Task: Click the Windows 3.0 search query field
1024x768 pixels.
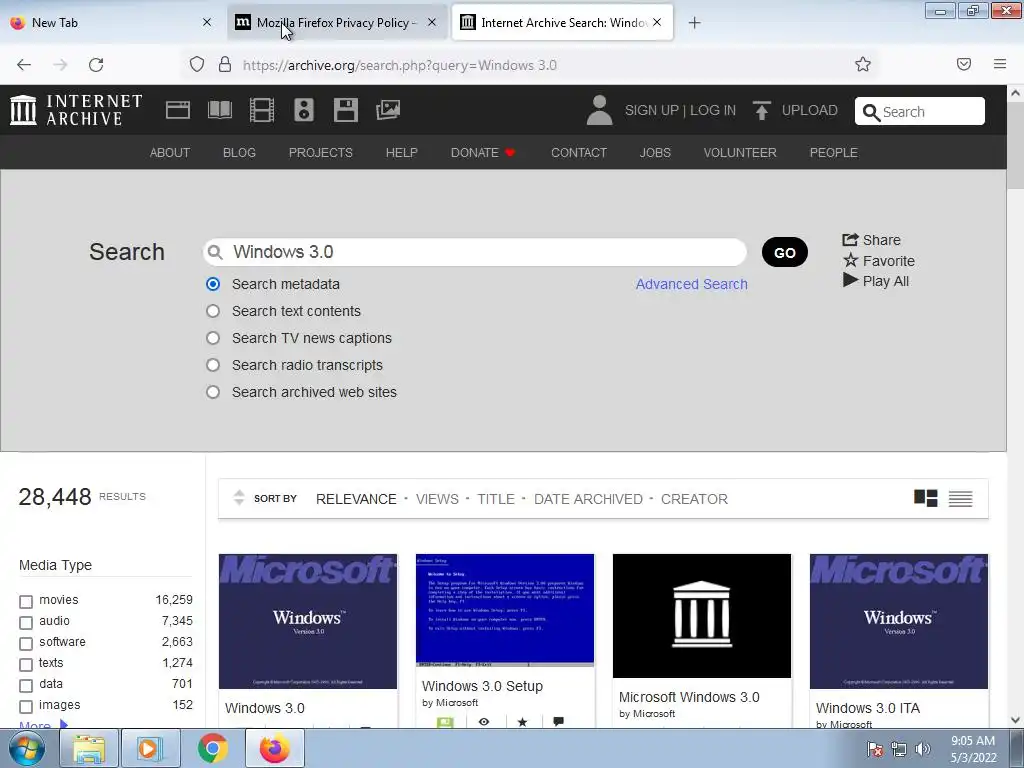Action: (x=475, y=252)
